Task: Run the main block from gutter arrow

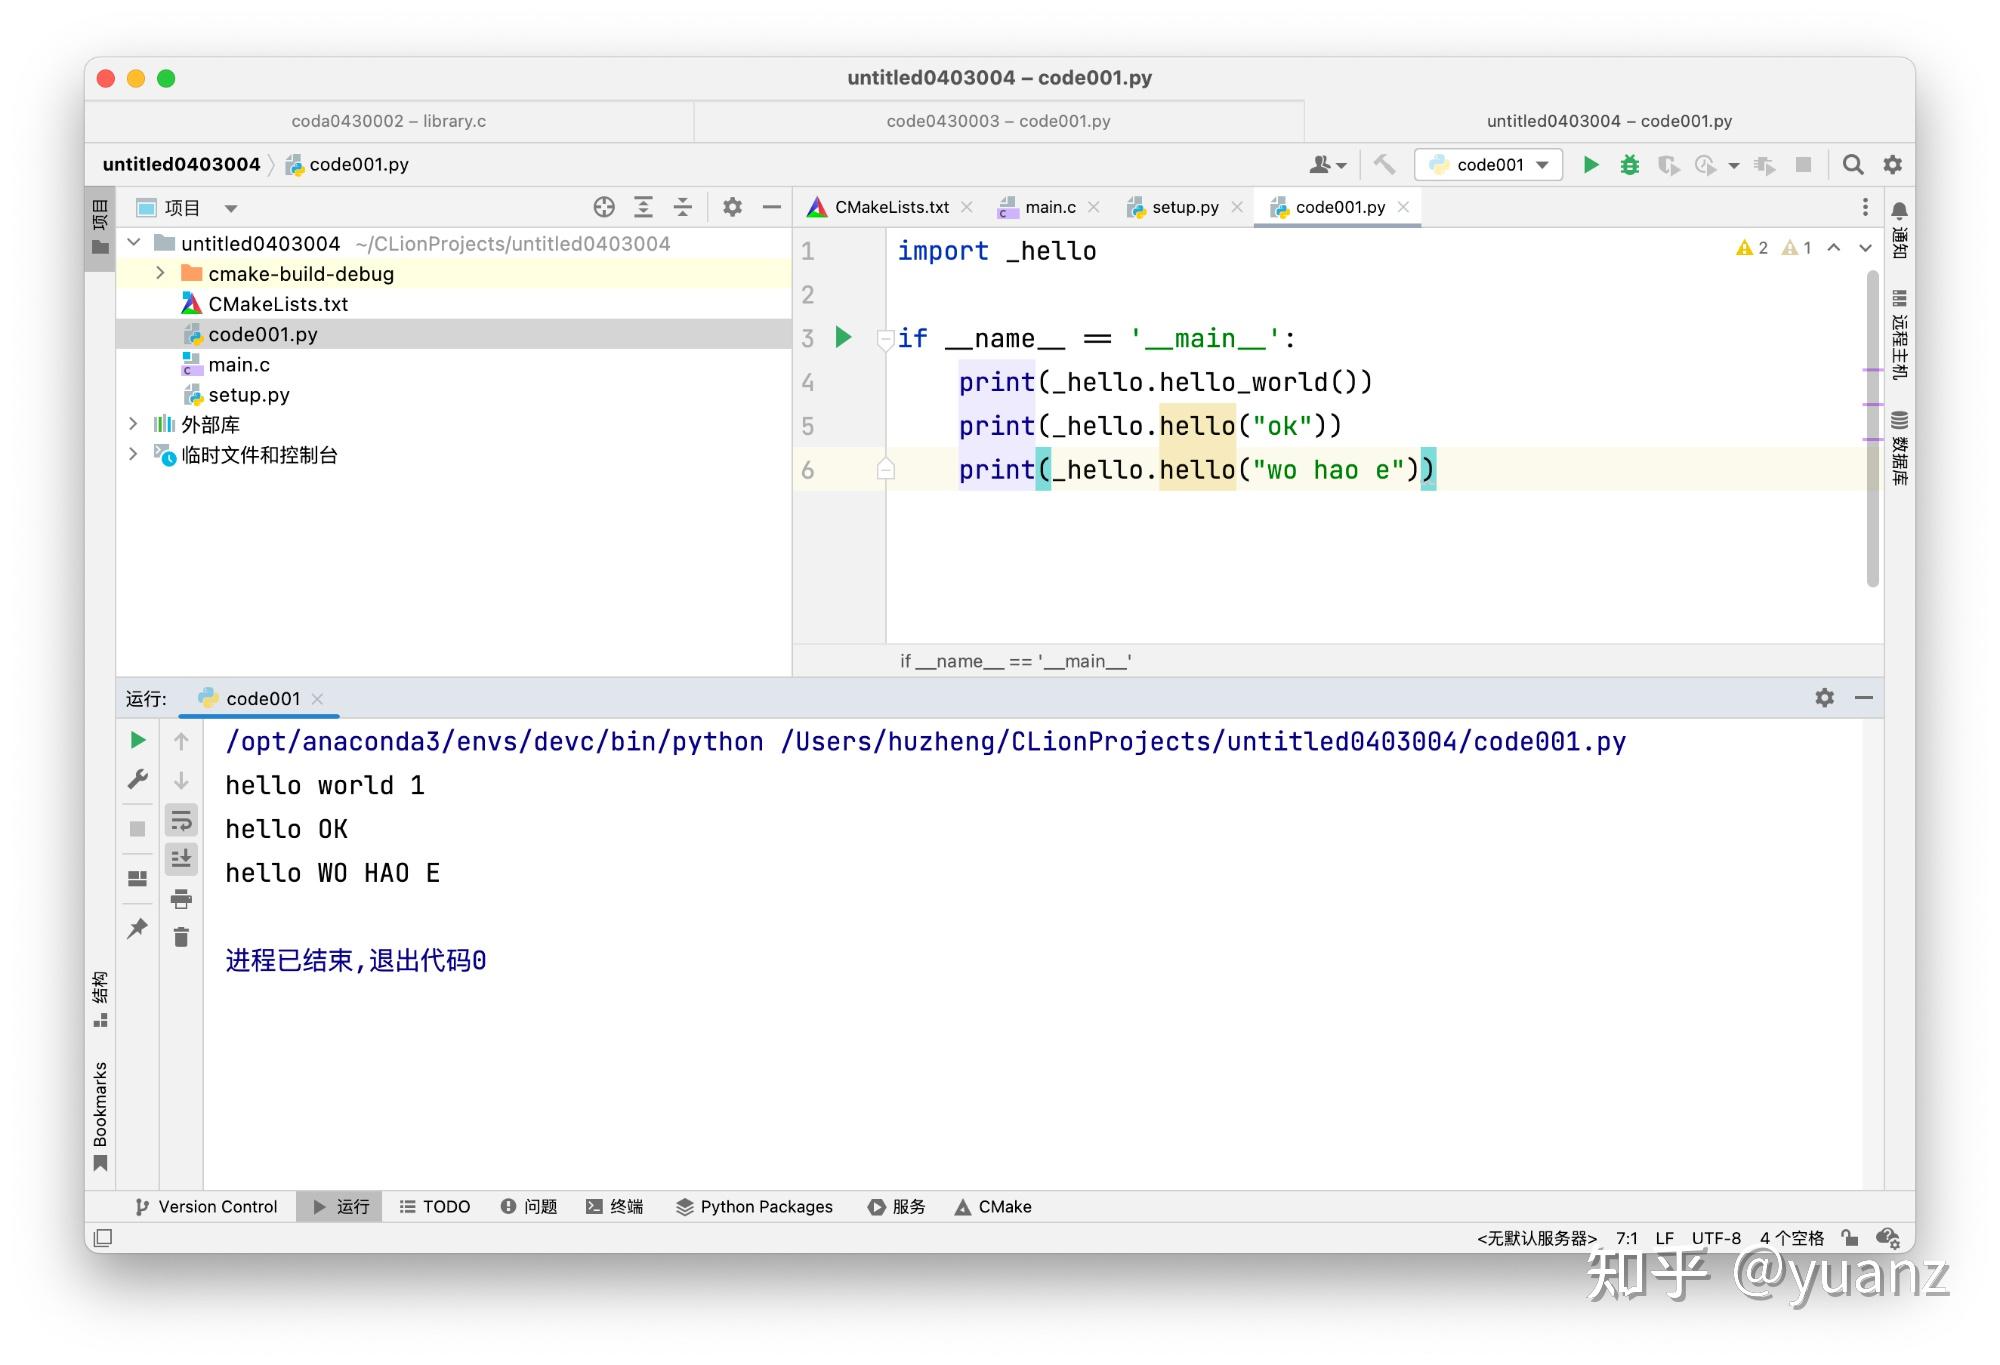Action: point(843,337)
